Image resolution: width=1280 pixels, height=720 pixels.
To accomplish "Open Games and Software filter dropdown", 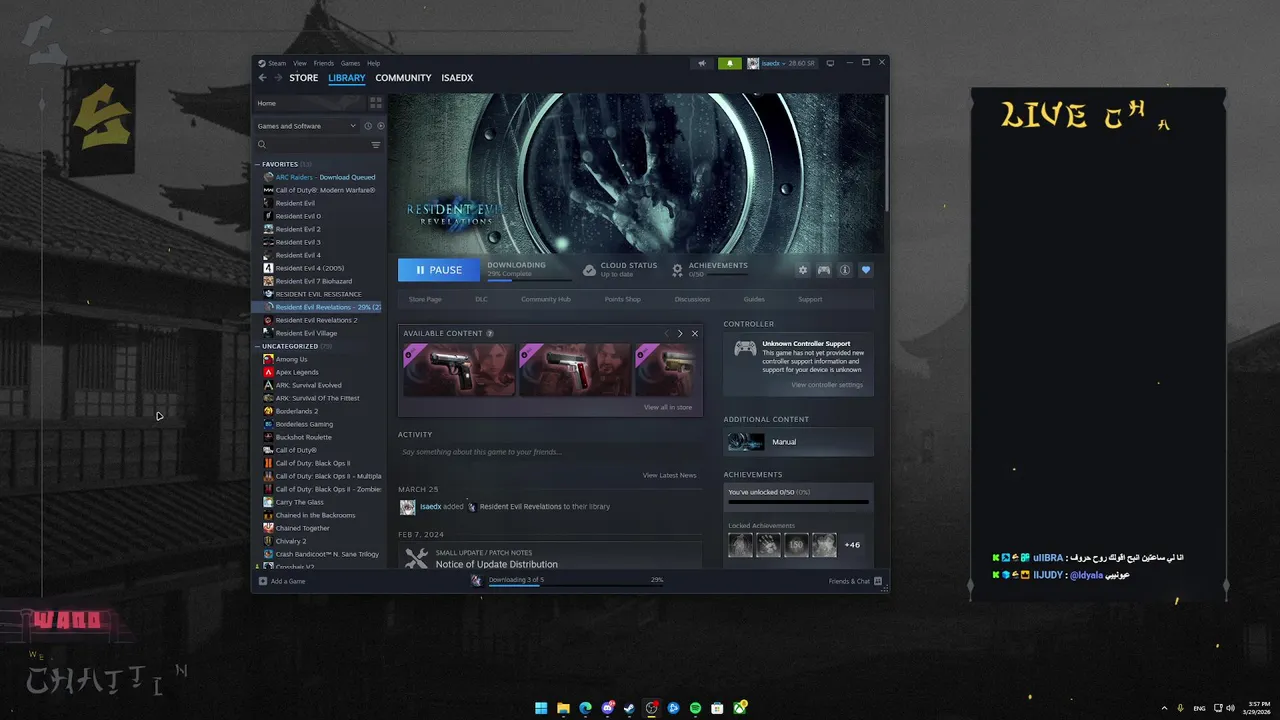I will [x=307, y=126].
